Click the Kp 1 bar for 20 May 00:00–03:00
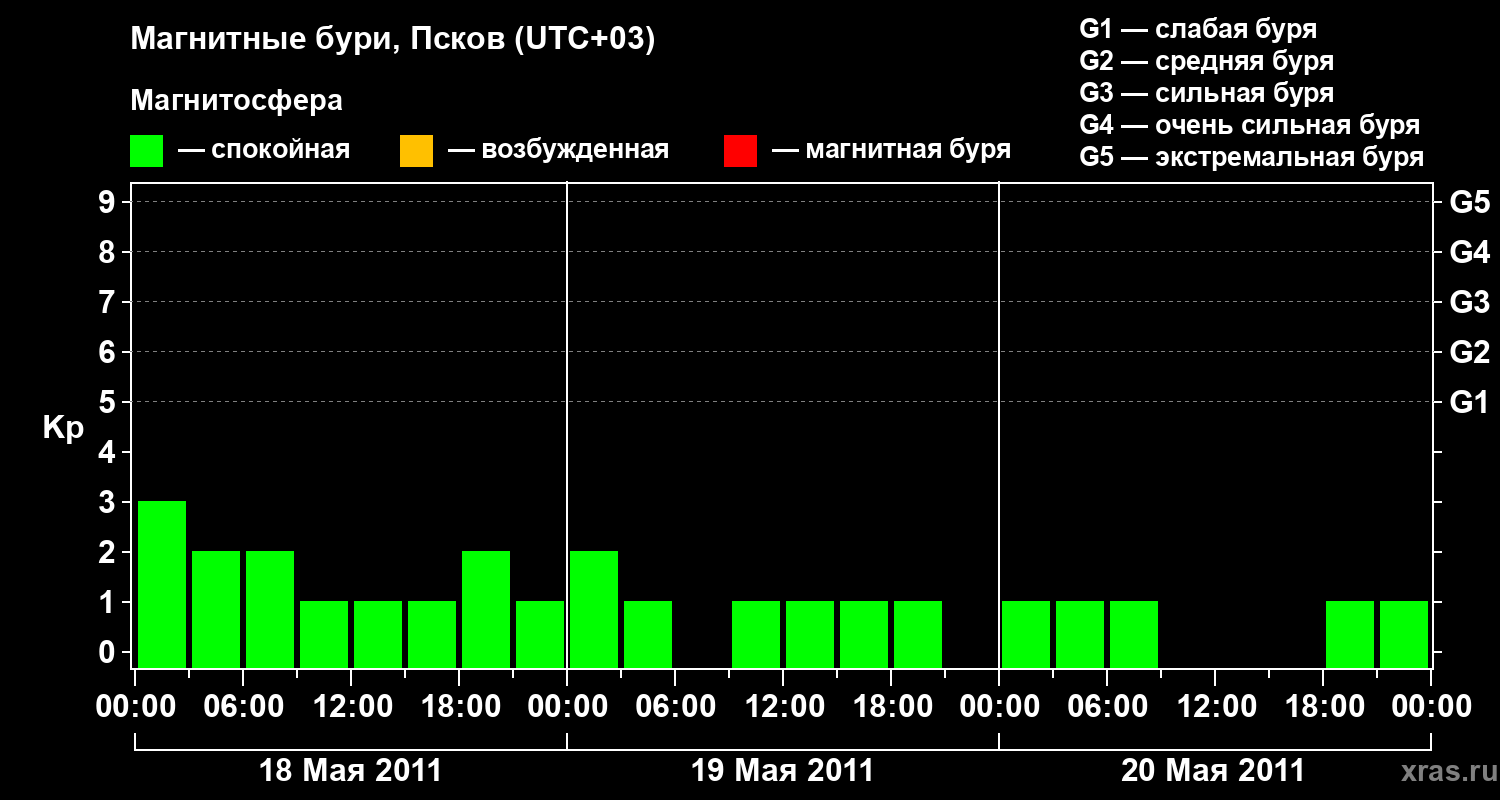Viewport: 1500px width, 800px height. (1026, 634)
